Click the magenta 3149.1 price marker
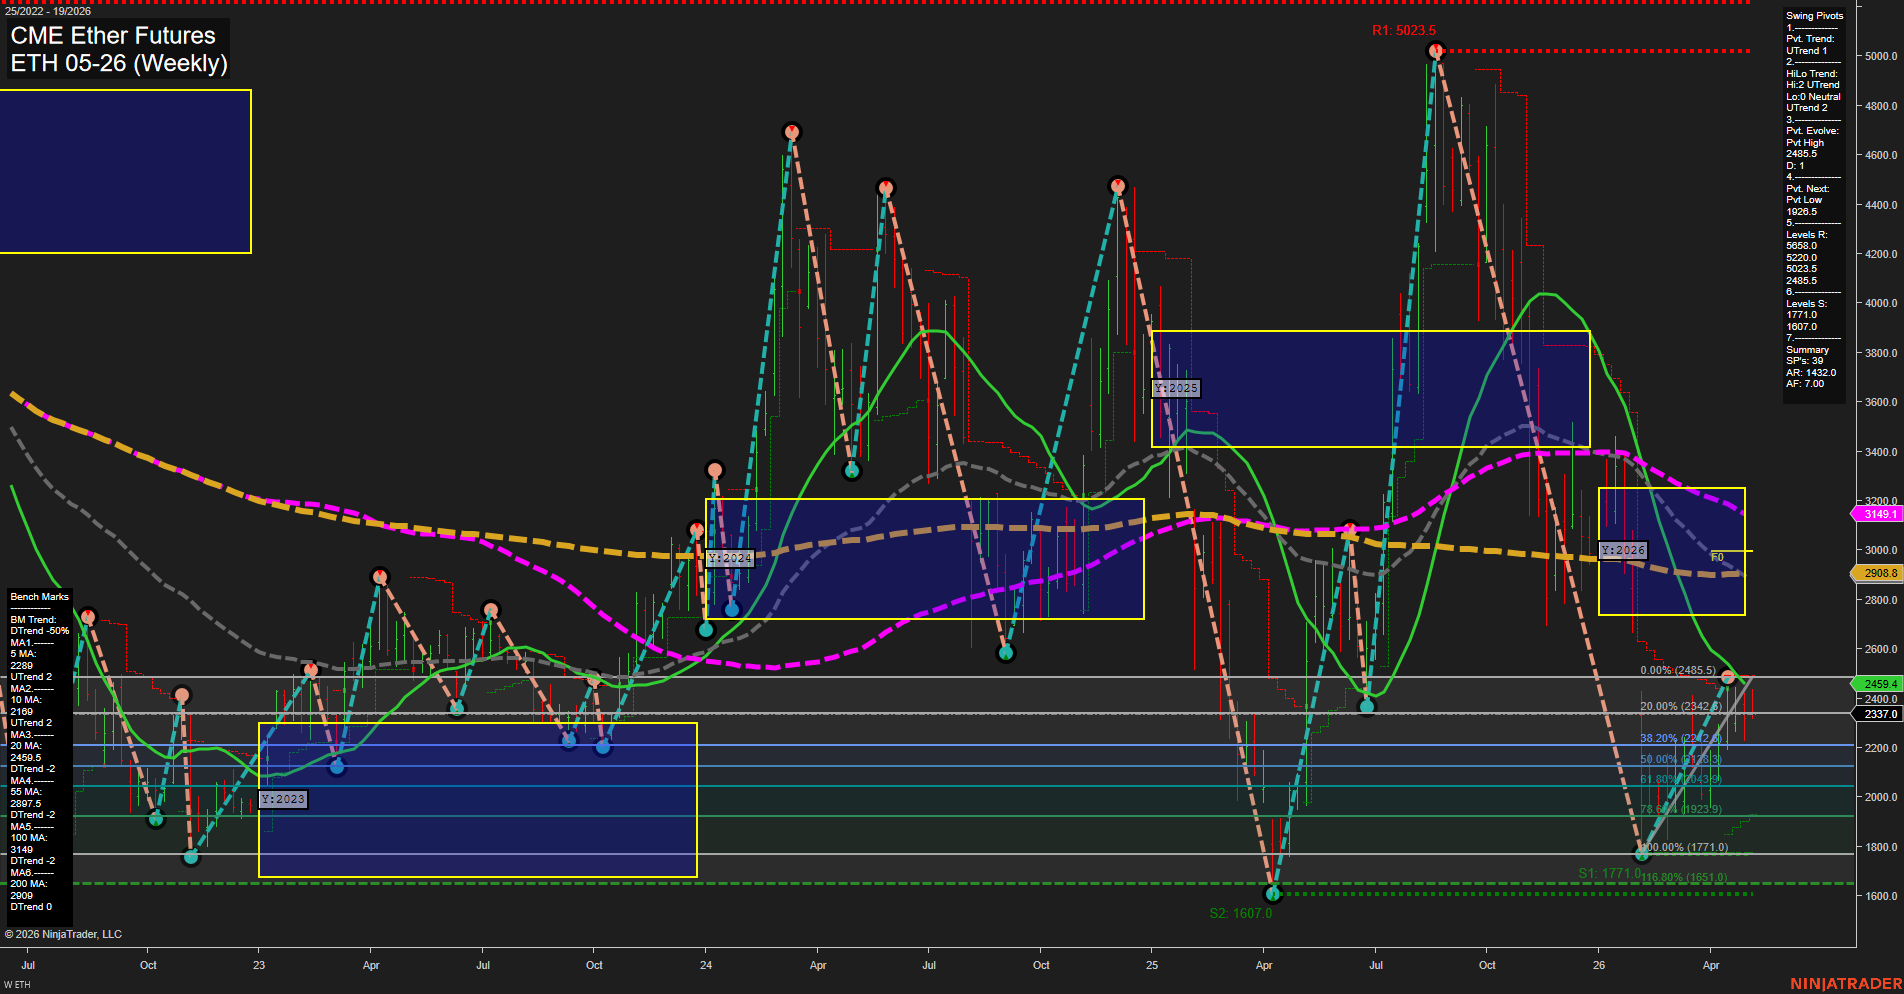 pos(1877,514)
